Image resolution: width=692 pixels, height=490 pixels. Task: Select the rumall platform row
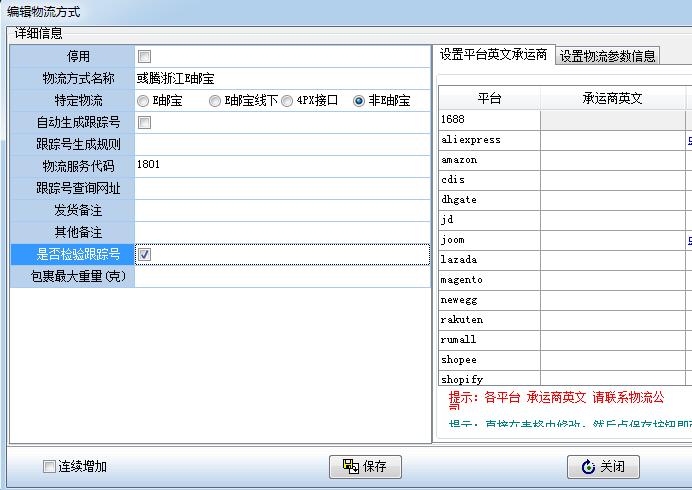point(489,340)
